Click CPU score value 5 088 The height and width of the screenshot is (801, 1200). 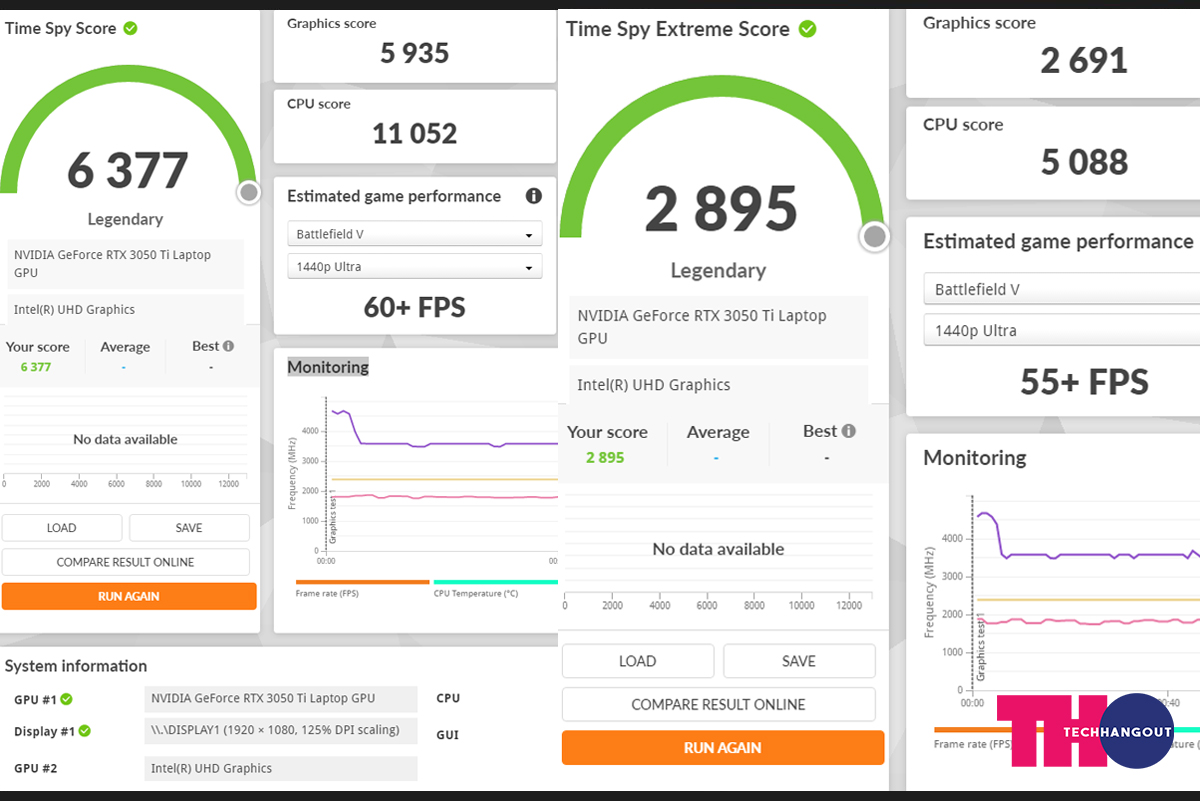1084,162
